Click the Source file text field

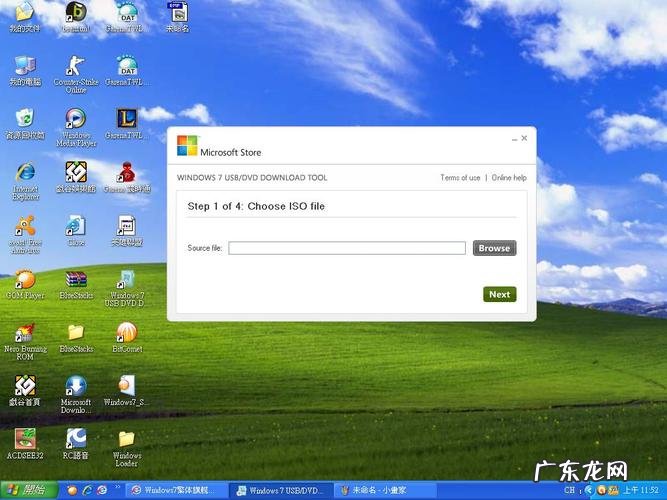pos(346,248)
